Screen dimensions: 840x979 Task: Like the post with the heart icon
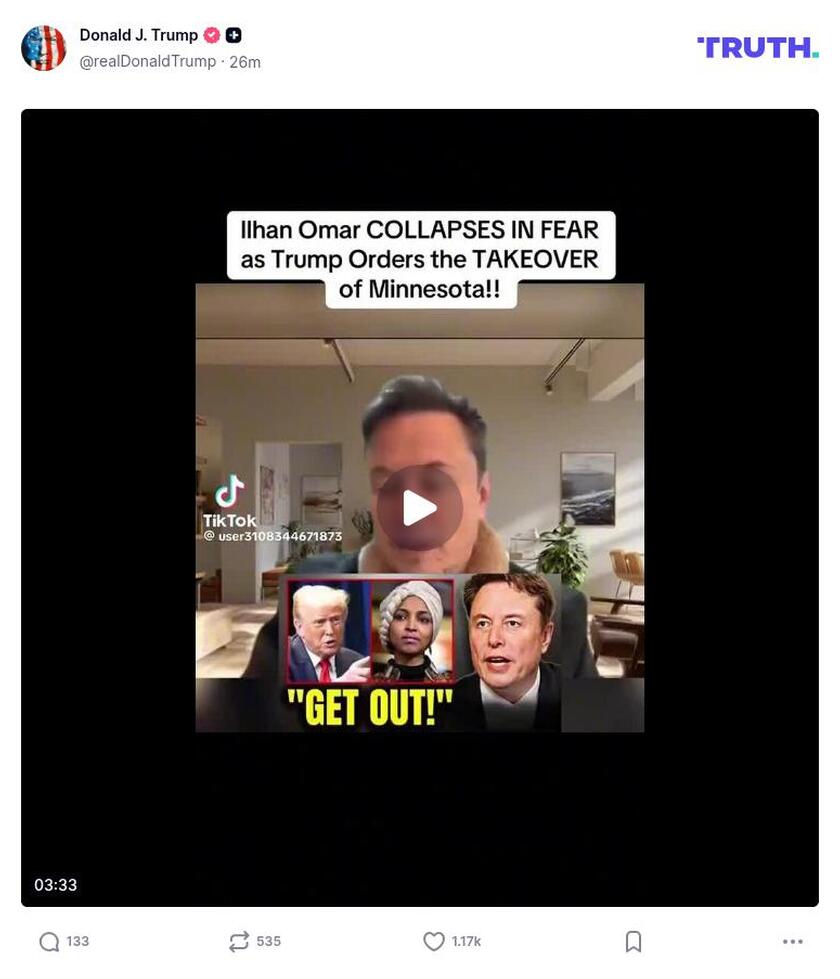tap(433, 942)
